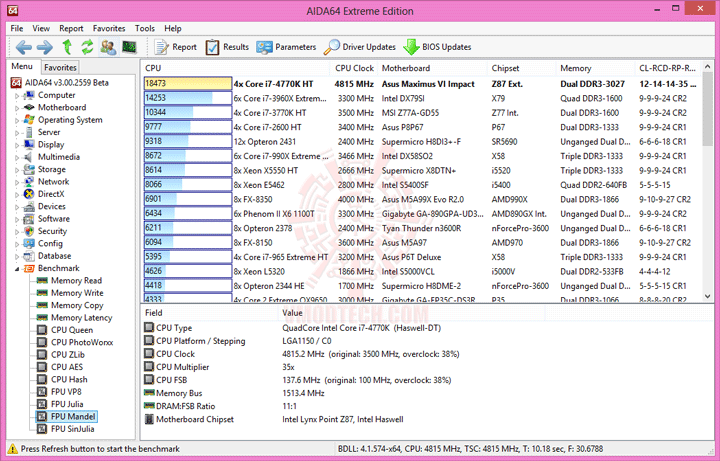Click the green monitor diagnostics toolbar icon
The width and height of the screenshot is (720, 461).
[129, 47]
